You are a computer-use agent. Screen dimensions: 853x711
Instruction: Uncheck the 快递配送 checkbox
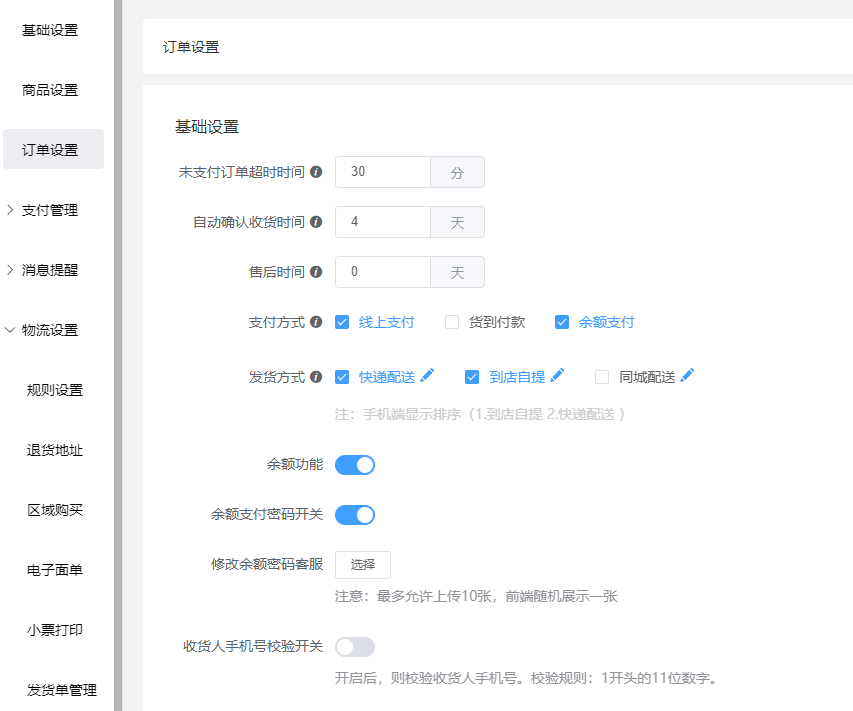[x=342, y=377]
